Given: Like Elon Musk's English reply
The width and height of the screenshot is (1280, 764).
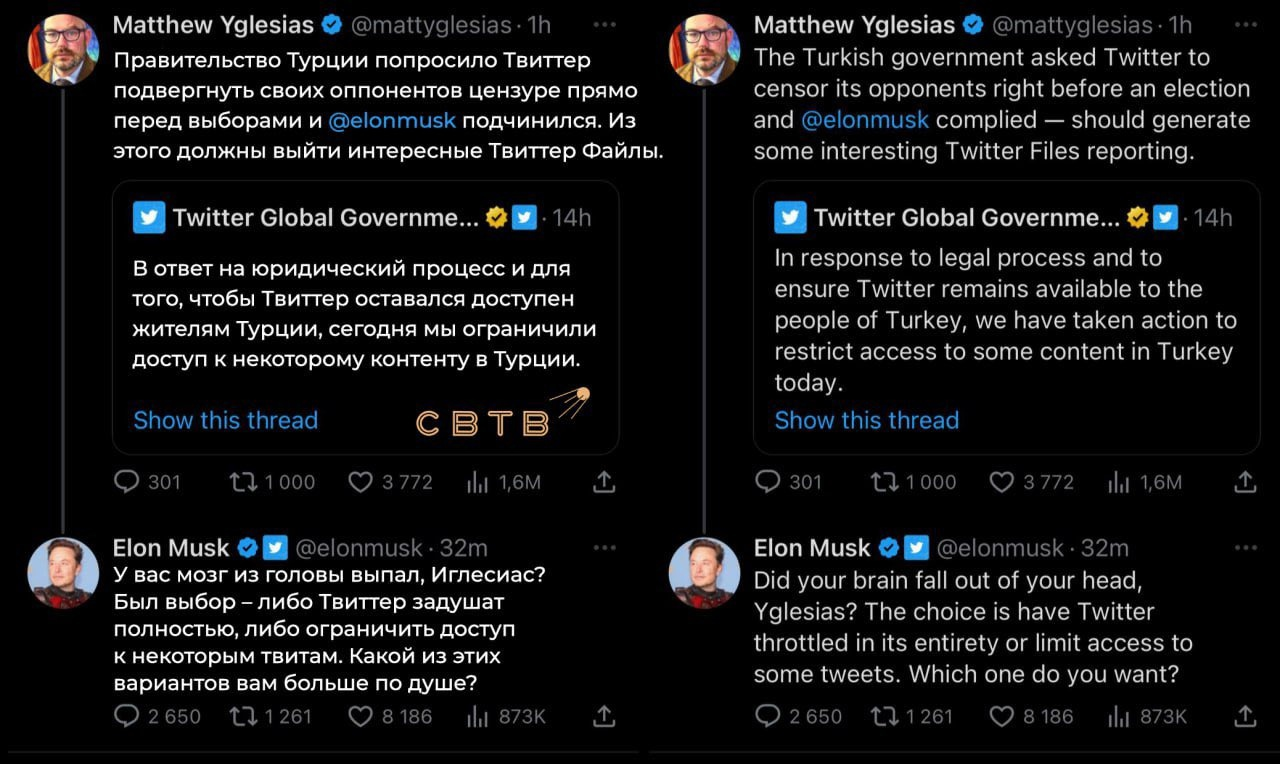Looking at the screenshot, I should pyautogui.click(x=1002, y=716).
